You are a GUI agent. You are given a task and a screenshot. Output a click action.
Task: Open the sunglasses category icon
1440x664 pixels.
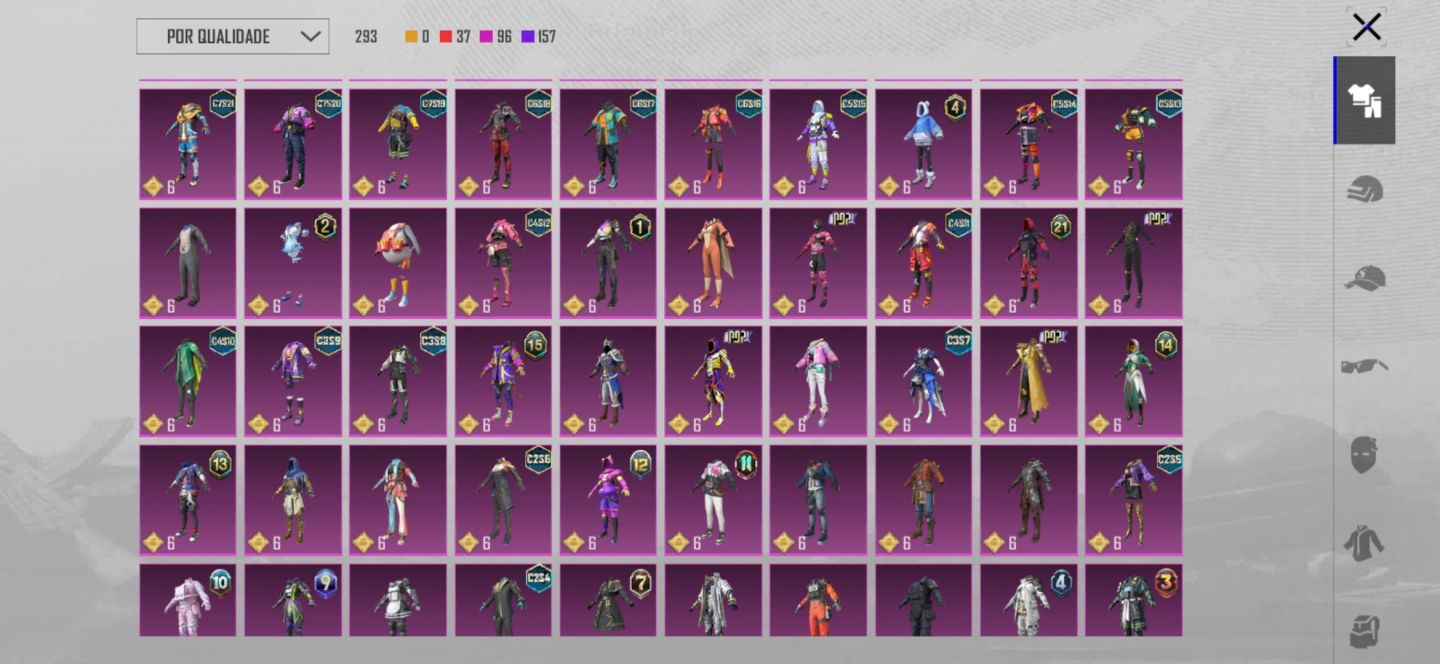tap(1364, 366)
